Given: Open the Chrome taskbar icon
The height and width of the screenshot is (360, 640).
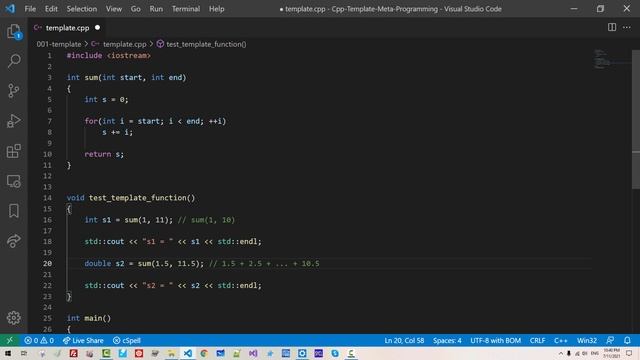Looking at the screenshot, I should (x=204, y=353).
